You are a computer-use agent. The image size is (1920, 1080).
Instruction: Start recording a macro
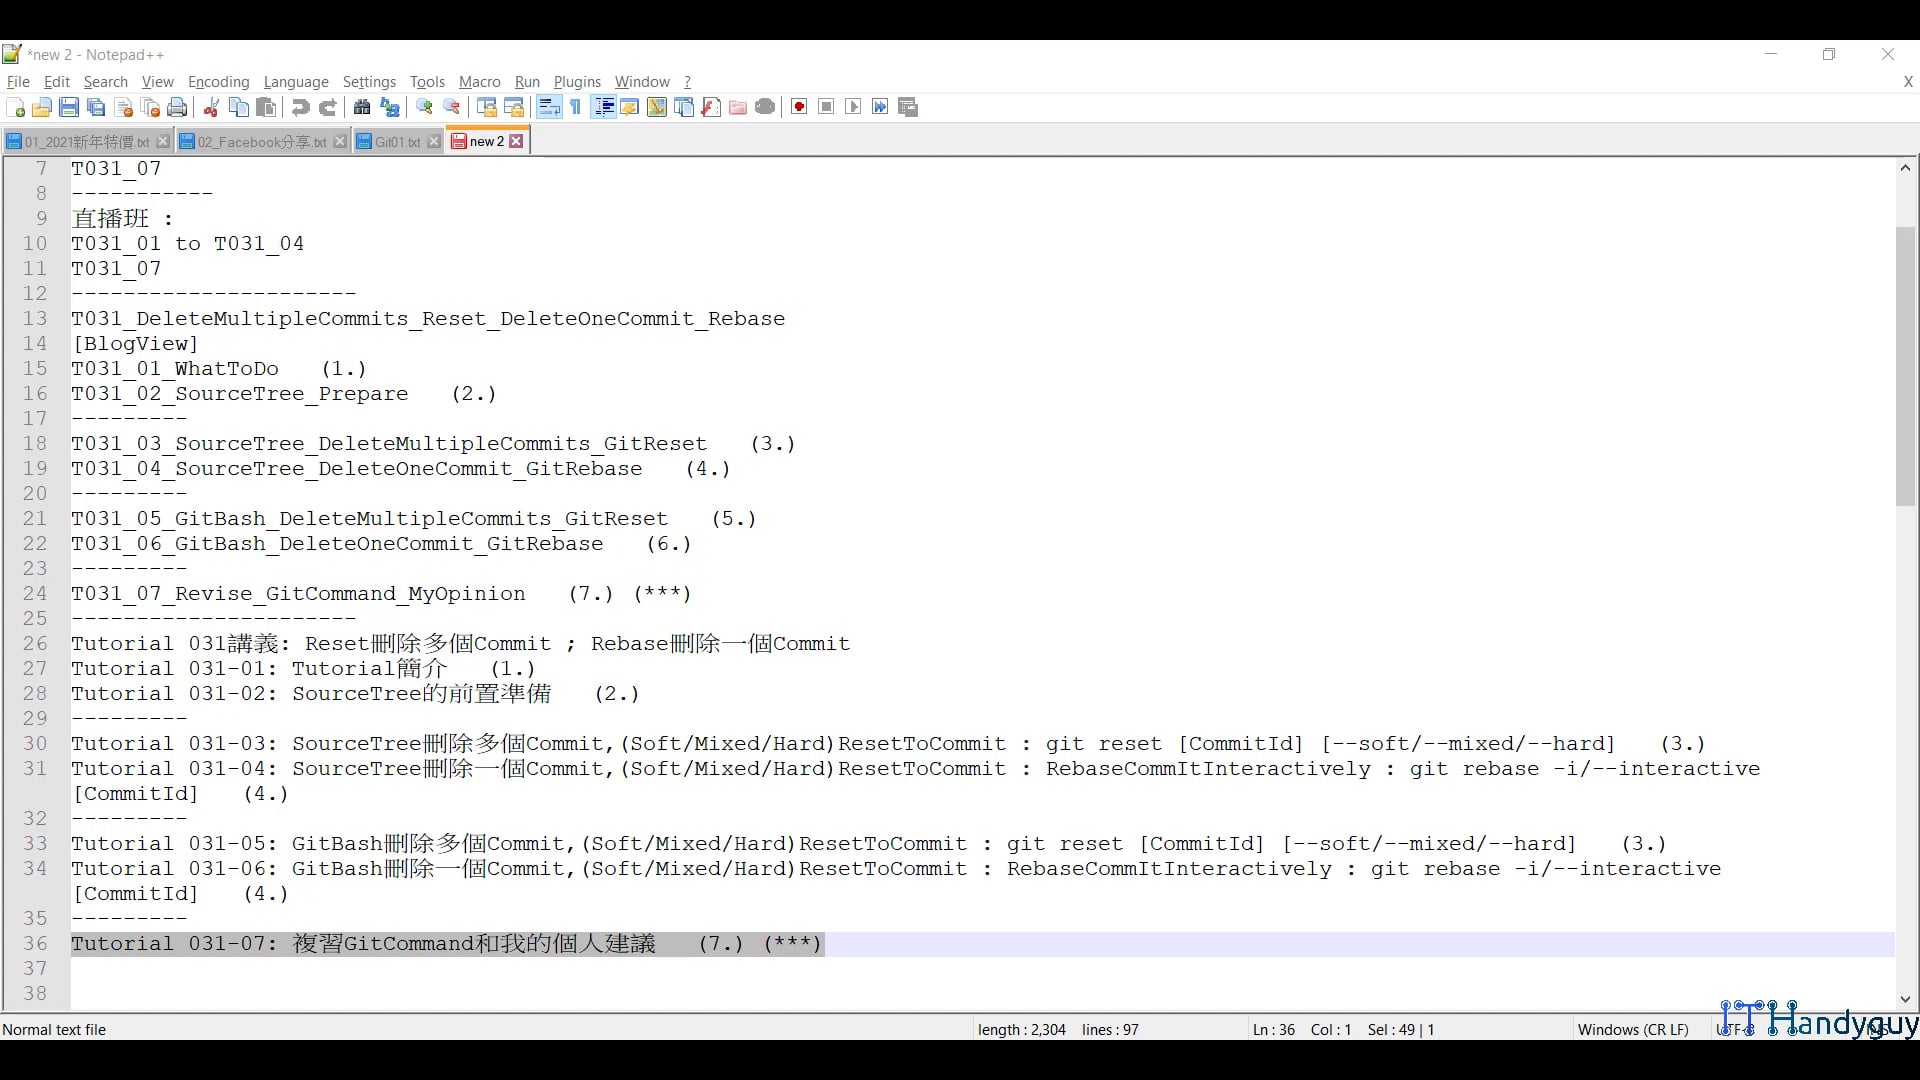(x=798, y=107)
